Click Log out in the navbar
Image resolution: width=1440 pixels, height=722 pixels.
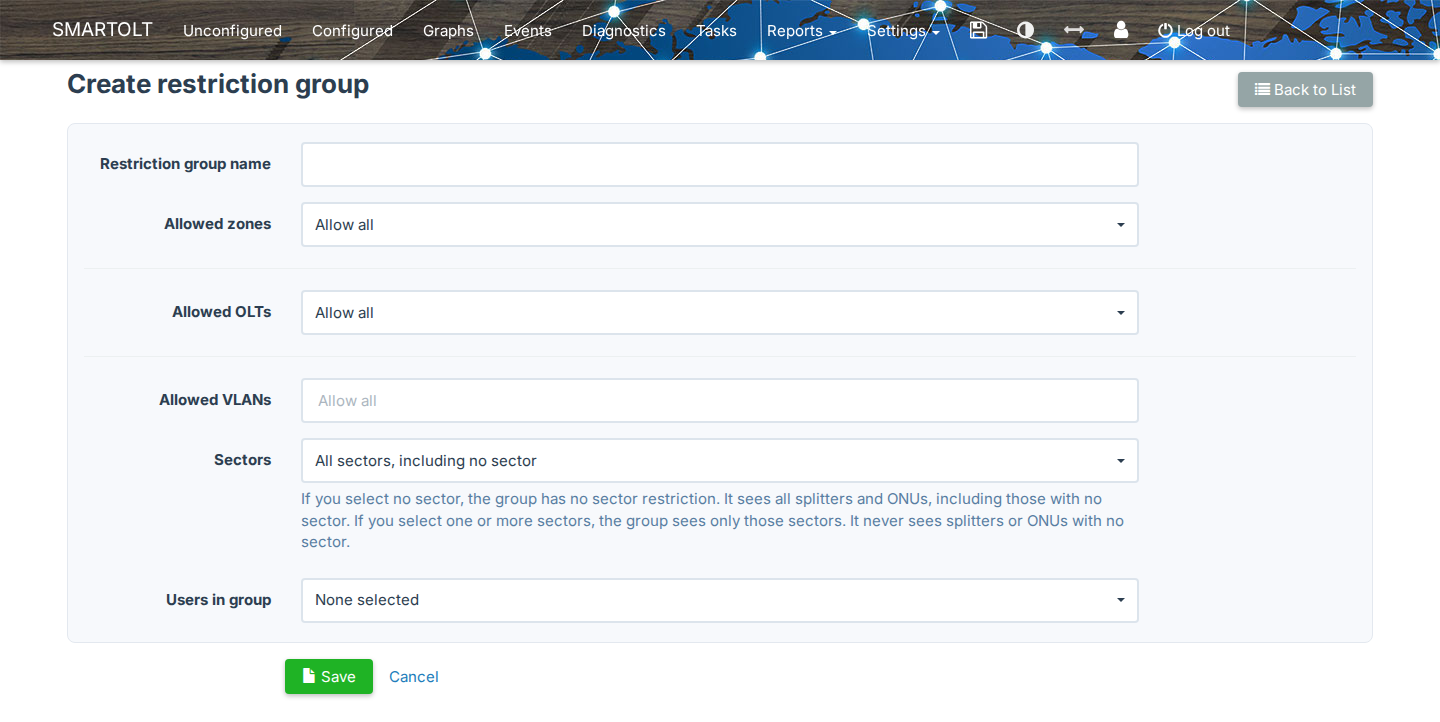(x=1194, y=31)
